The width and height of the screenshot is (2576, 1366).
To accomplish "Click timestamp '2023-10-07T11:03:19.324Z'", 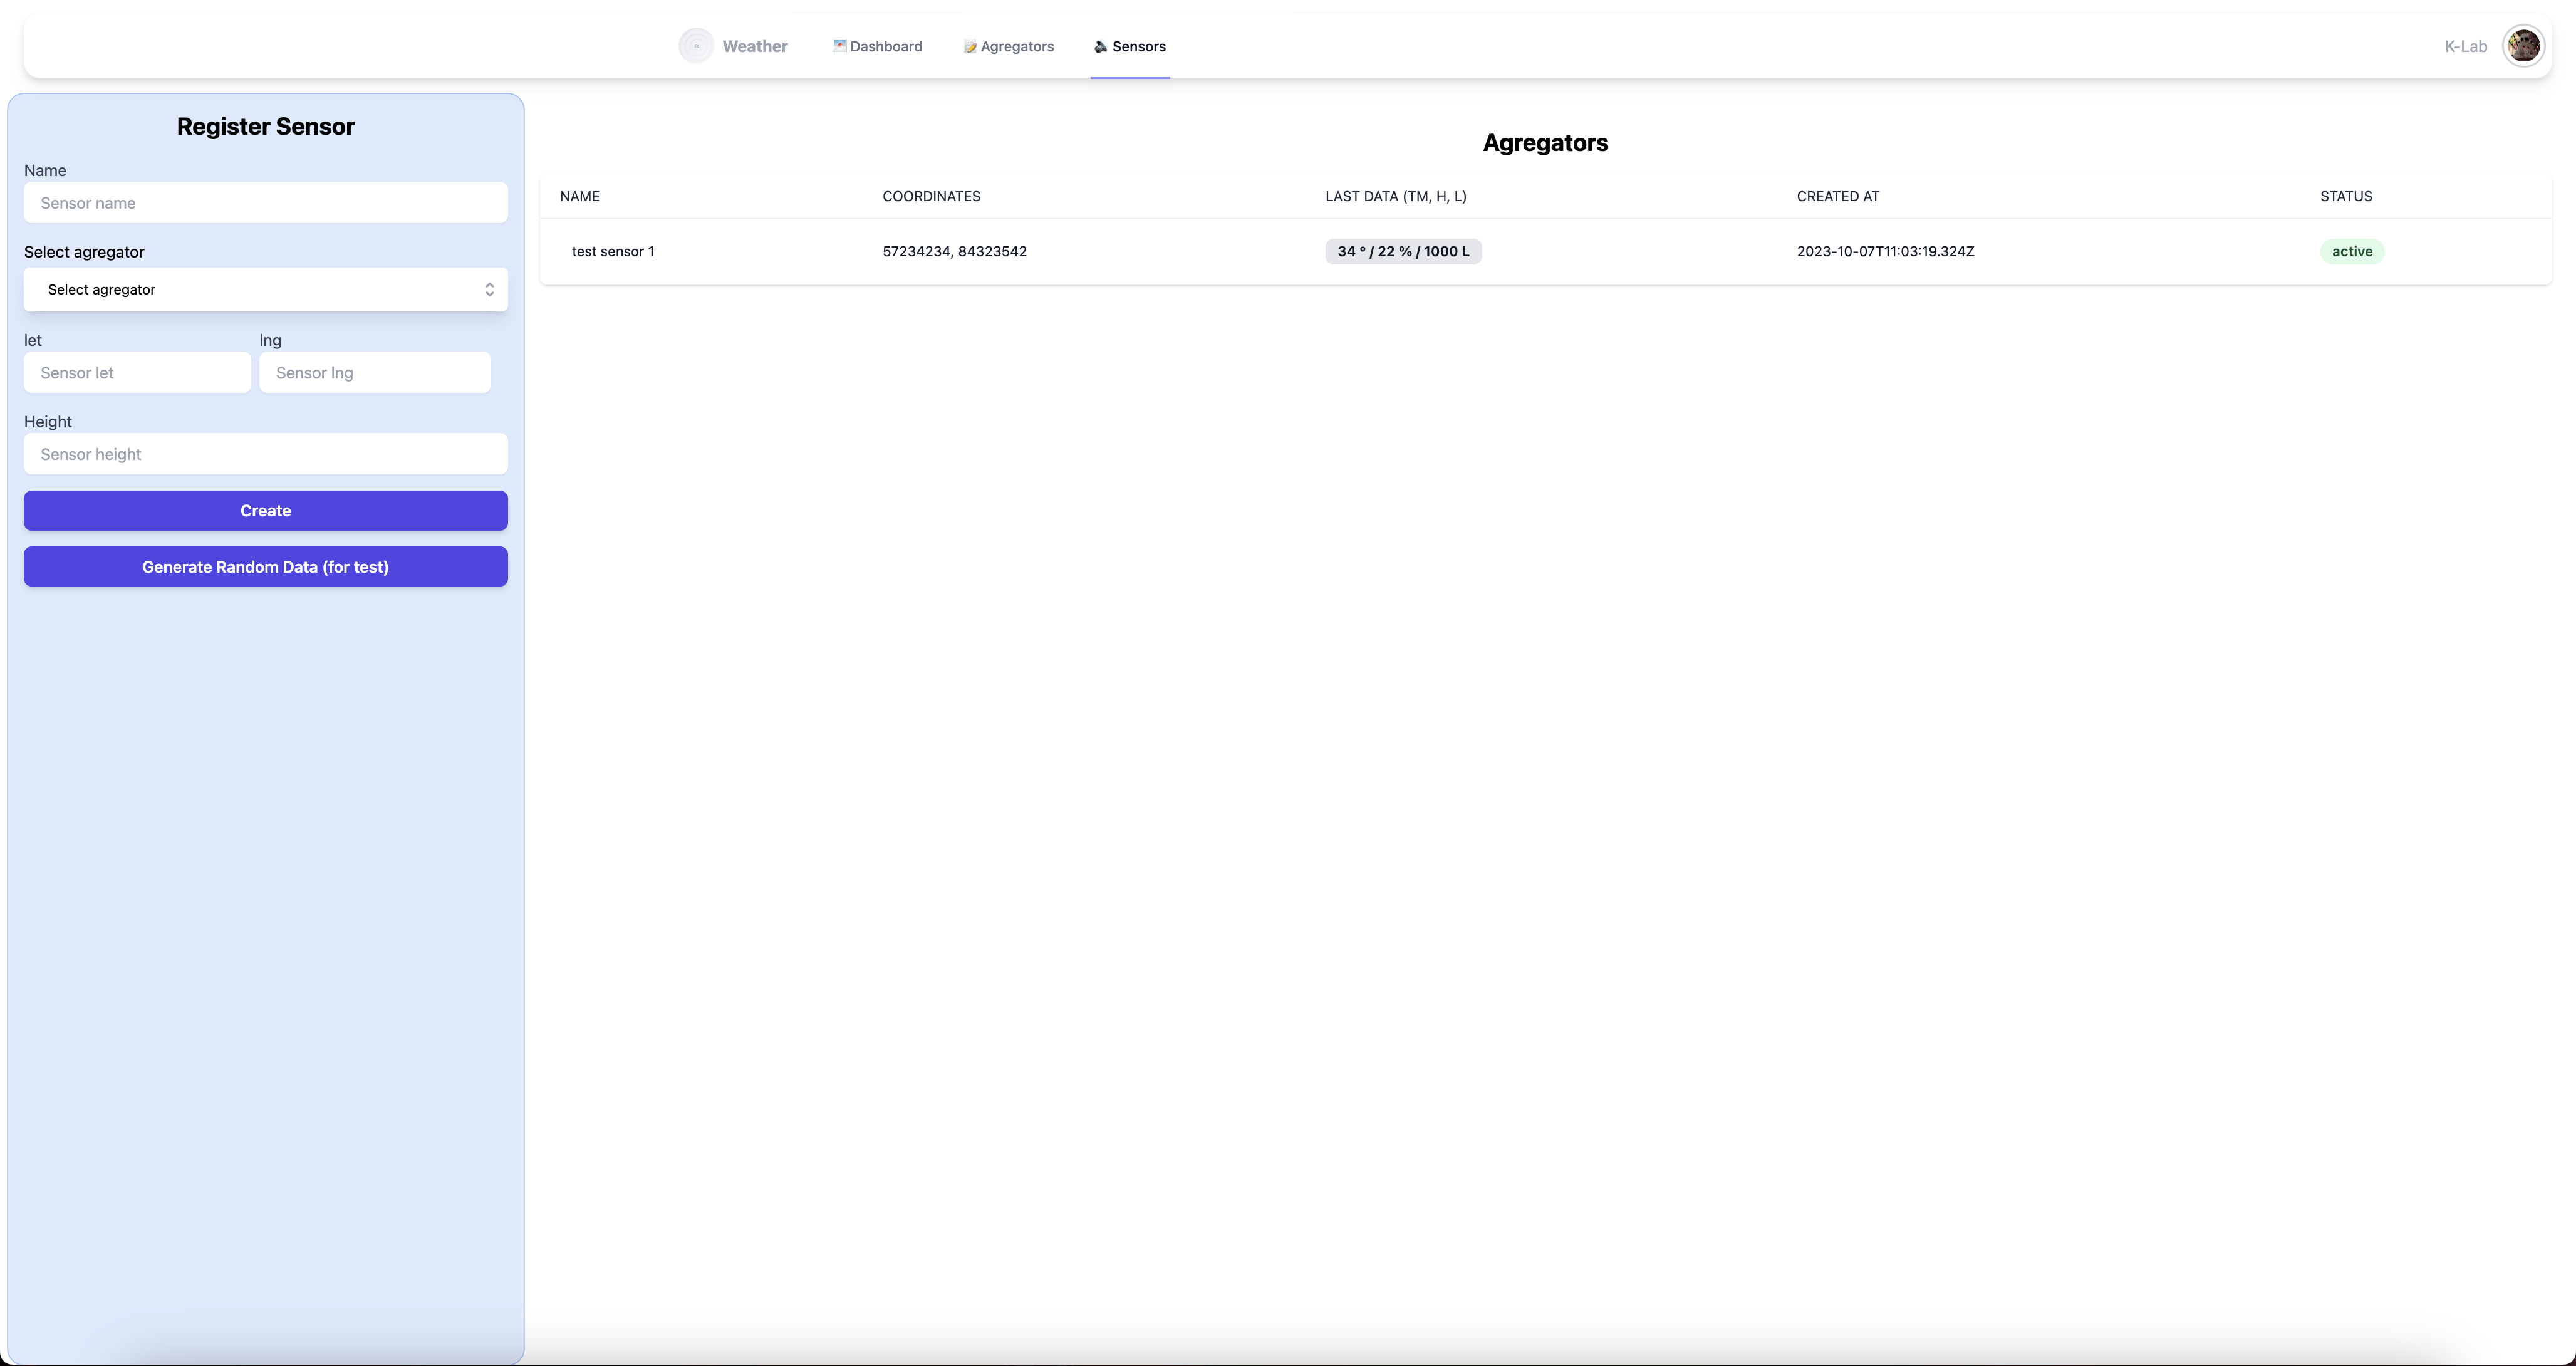I will (1885, 252).
